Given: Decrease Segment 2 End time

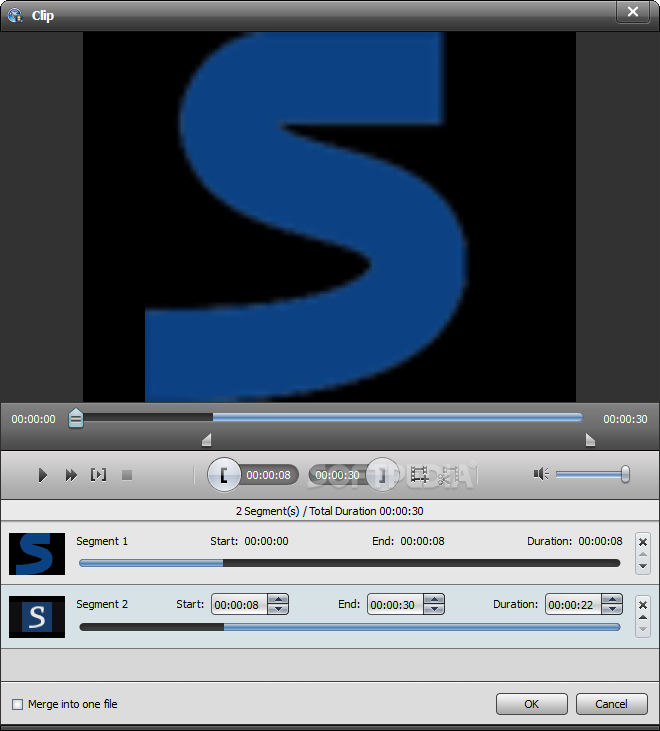Looking at the screenshot, I should [x=434, y=609].
